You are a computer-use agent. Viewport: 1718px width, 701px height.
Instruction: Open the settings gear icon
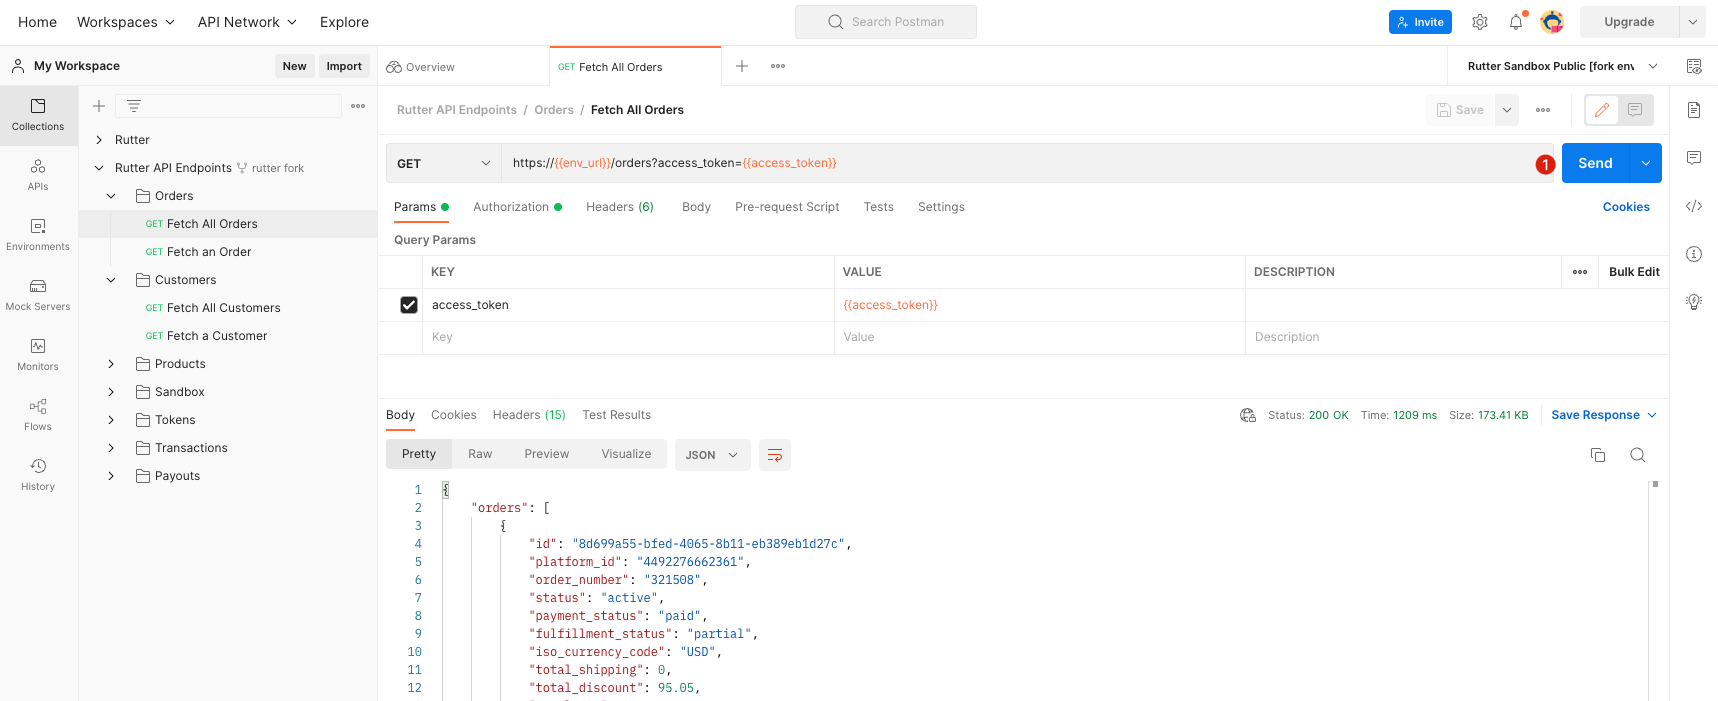1480,22
